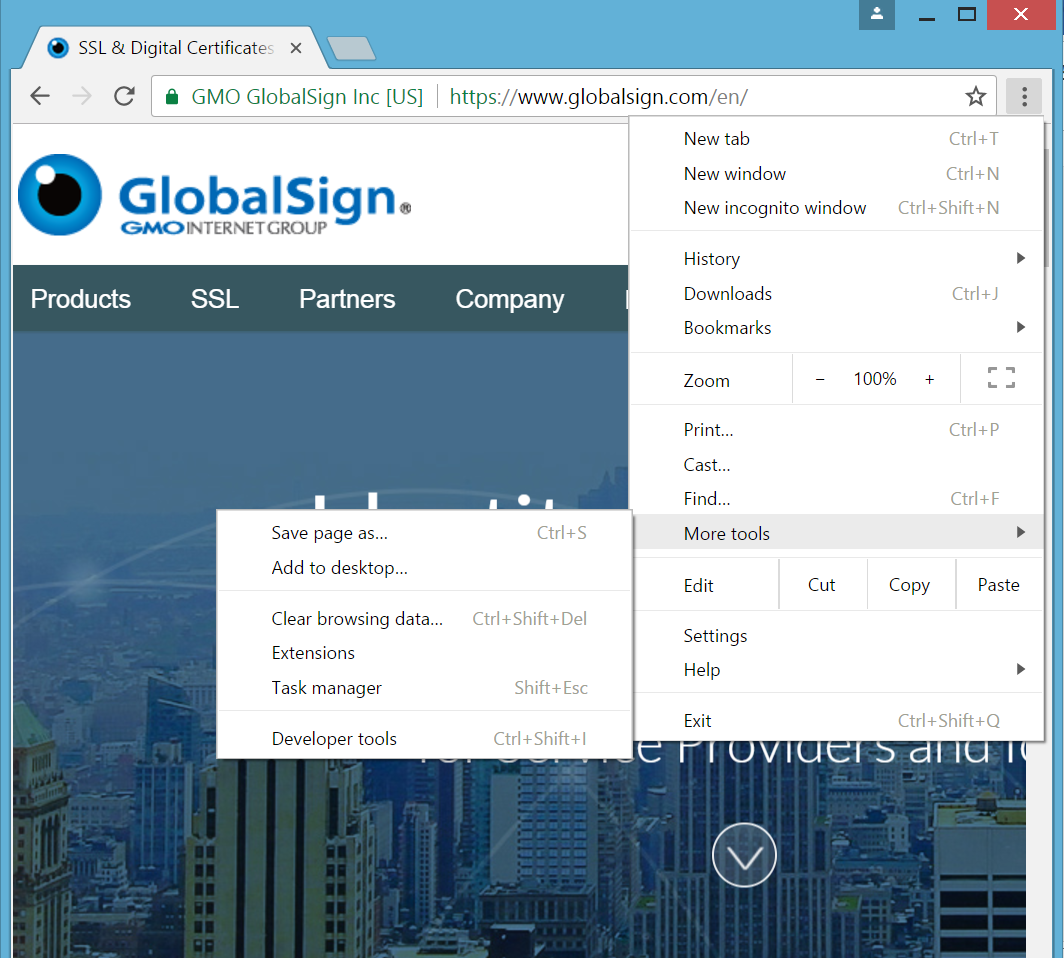Click the three-dot Chrome menu icon
The width and height of the screenshot is (1064, 958).
click(x=1024, y=96)
